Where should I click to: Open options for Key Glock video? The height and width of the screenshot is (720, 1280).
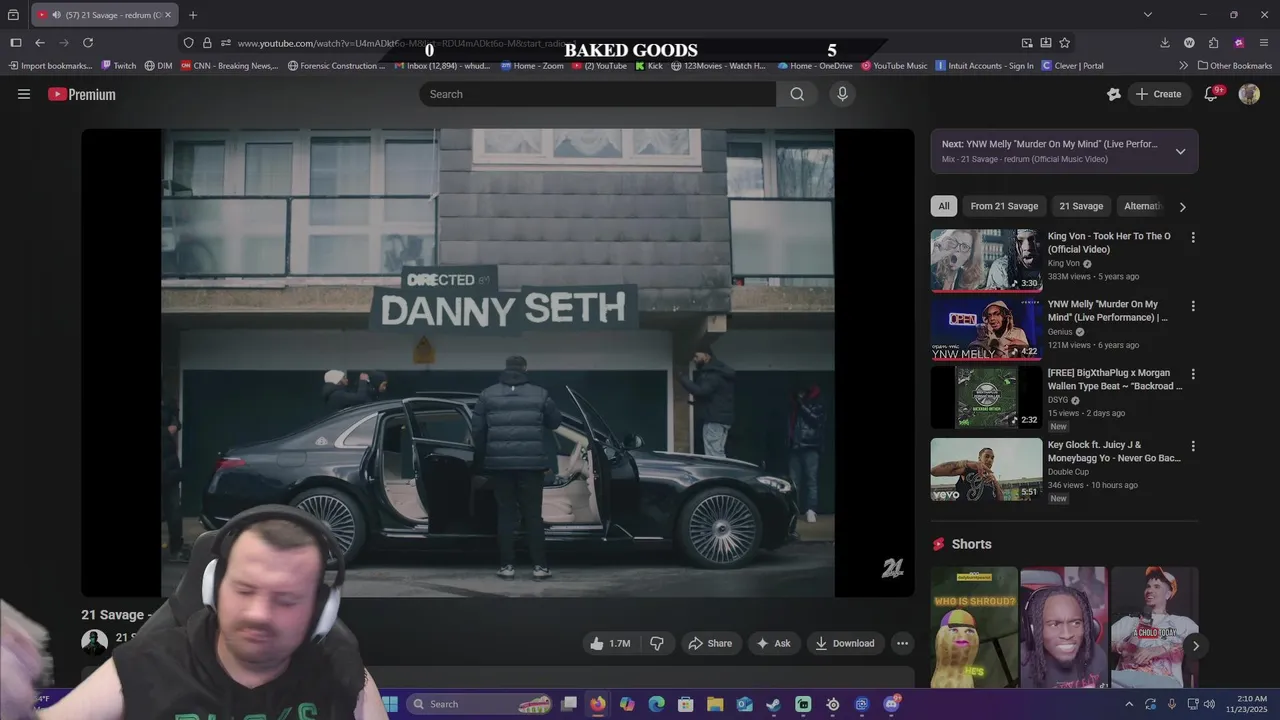click(1192, 446)
